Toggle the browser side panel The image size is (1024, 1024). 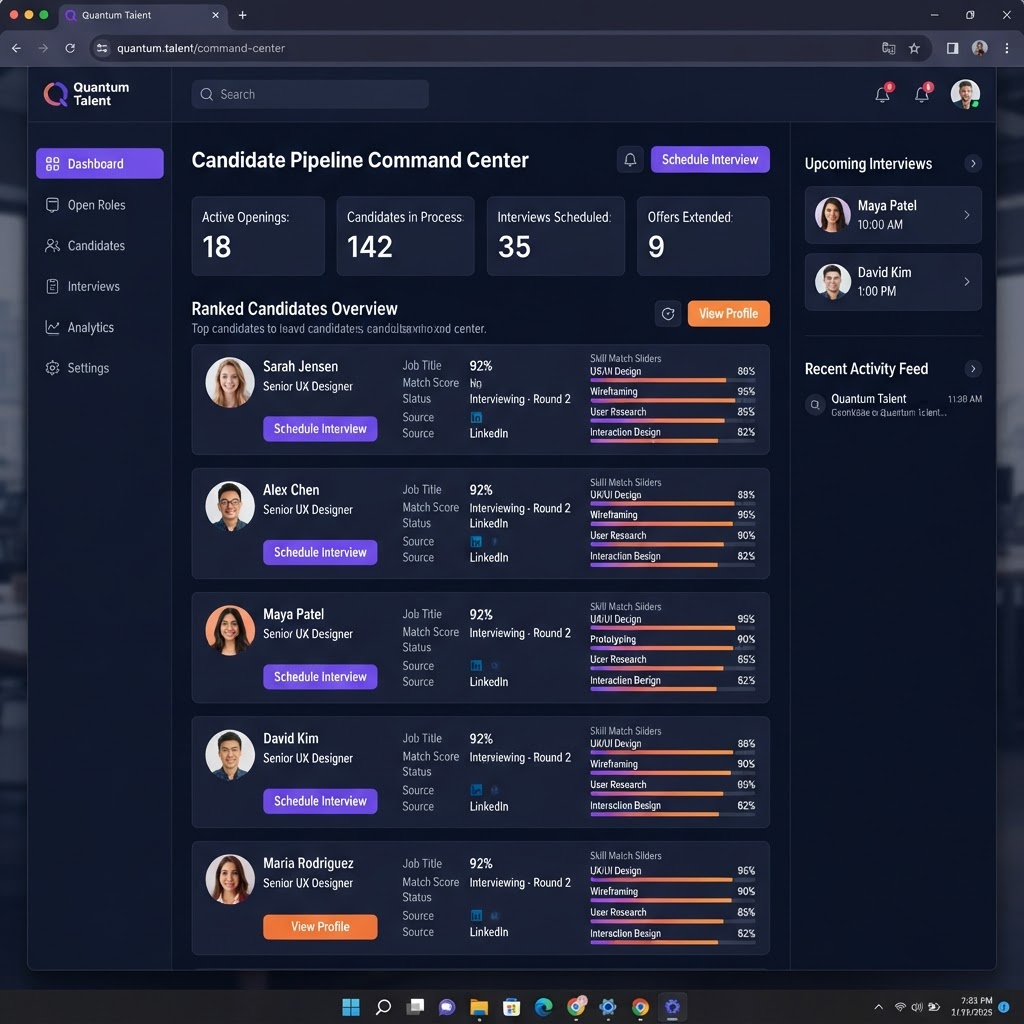coord(952,48)
